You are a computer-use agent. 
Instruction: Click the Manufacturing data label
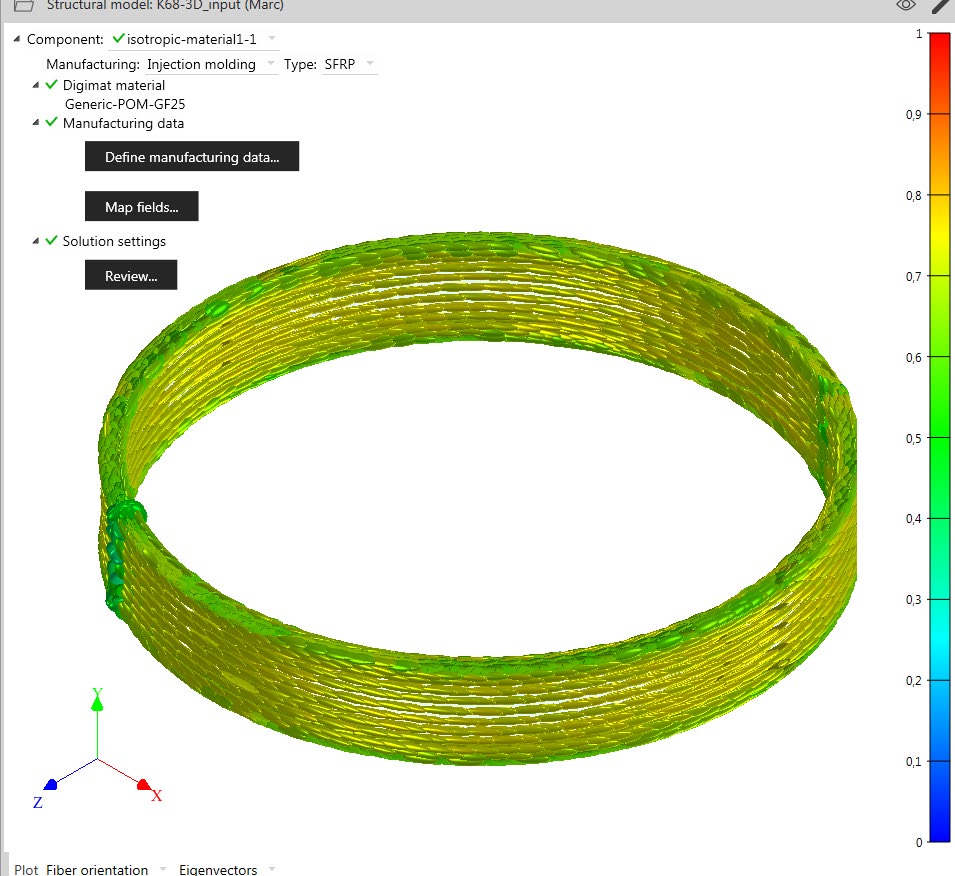123,123
